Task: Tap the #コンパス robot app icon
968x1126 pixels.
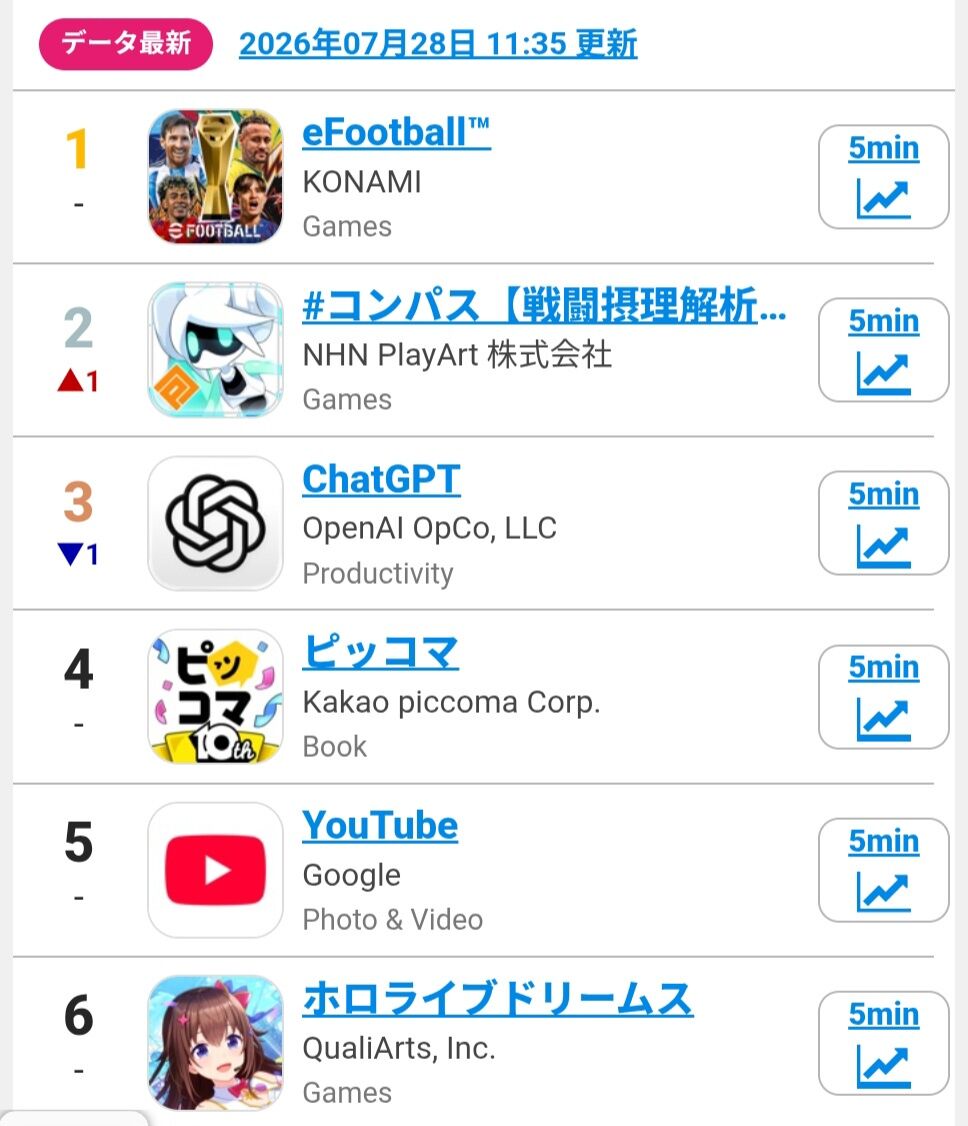Action: pyautogui.click(x=215, y=350)
